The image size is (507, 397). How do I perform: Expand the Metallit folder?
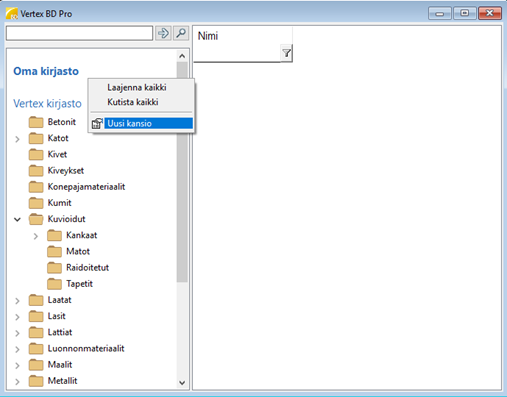click(x=17, y=381)
